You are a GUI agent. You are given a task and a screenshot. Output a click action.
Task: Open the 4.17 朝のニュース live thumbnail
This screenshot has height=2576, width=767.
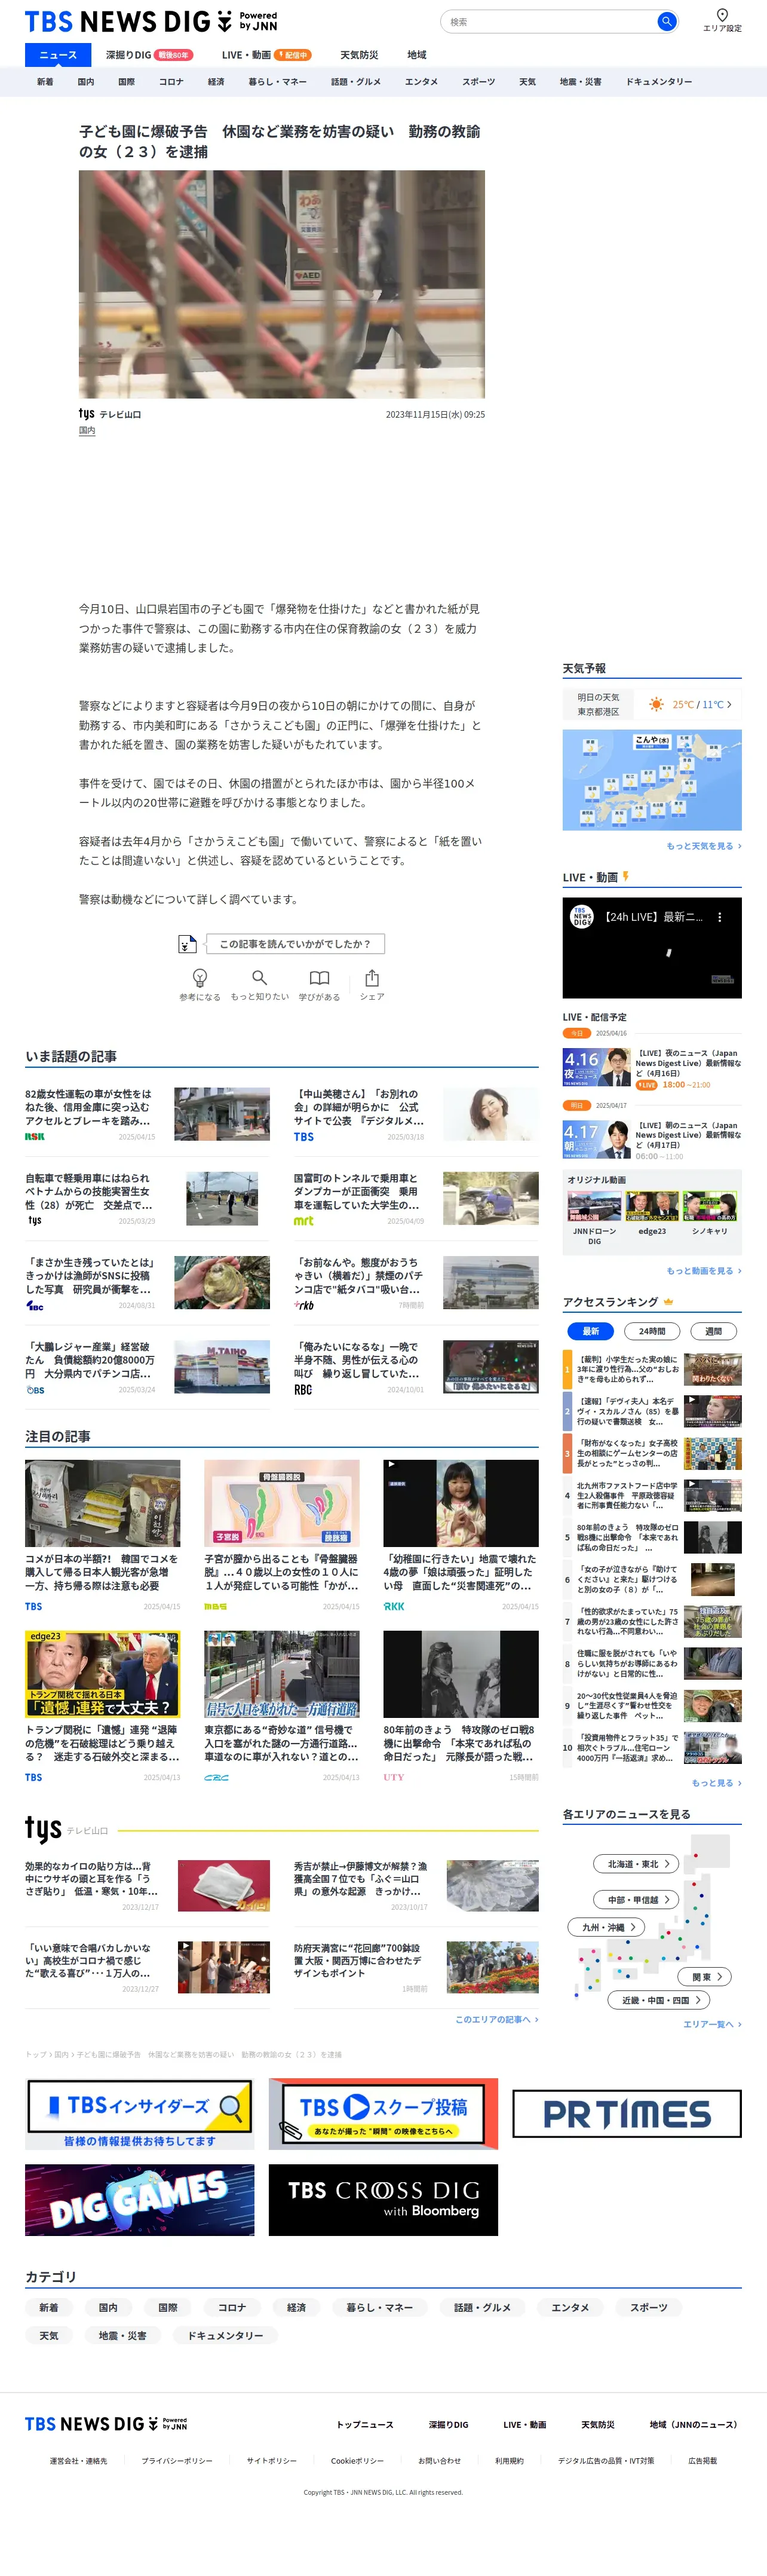coord(597,1139)
